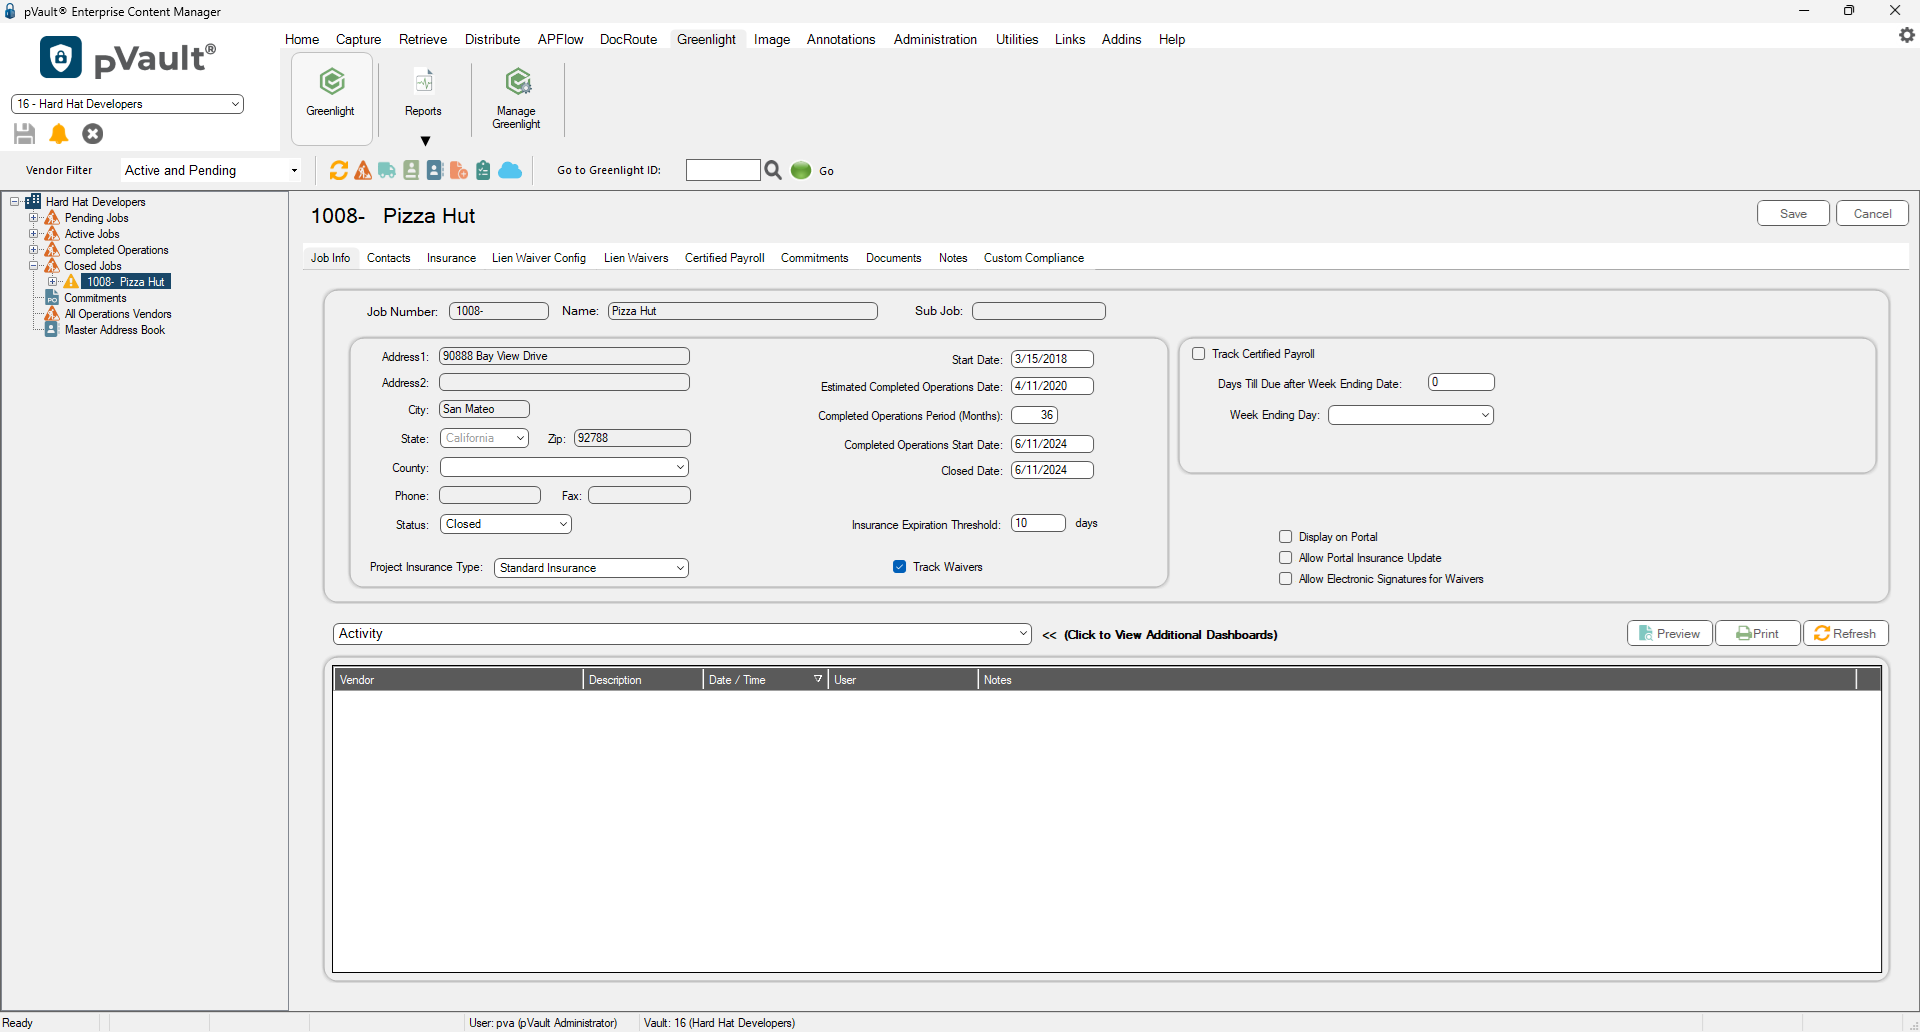1920x1032 pixels.
Task: Switch to the Insurance tab
Action: [x=451, y=258]
